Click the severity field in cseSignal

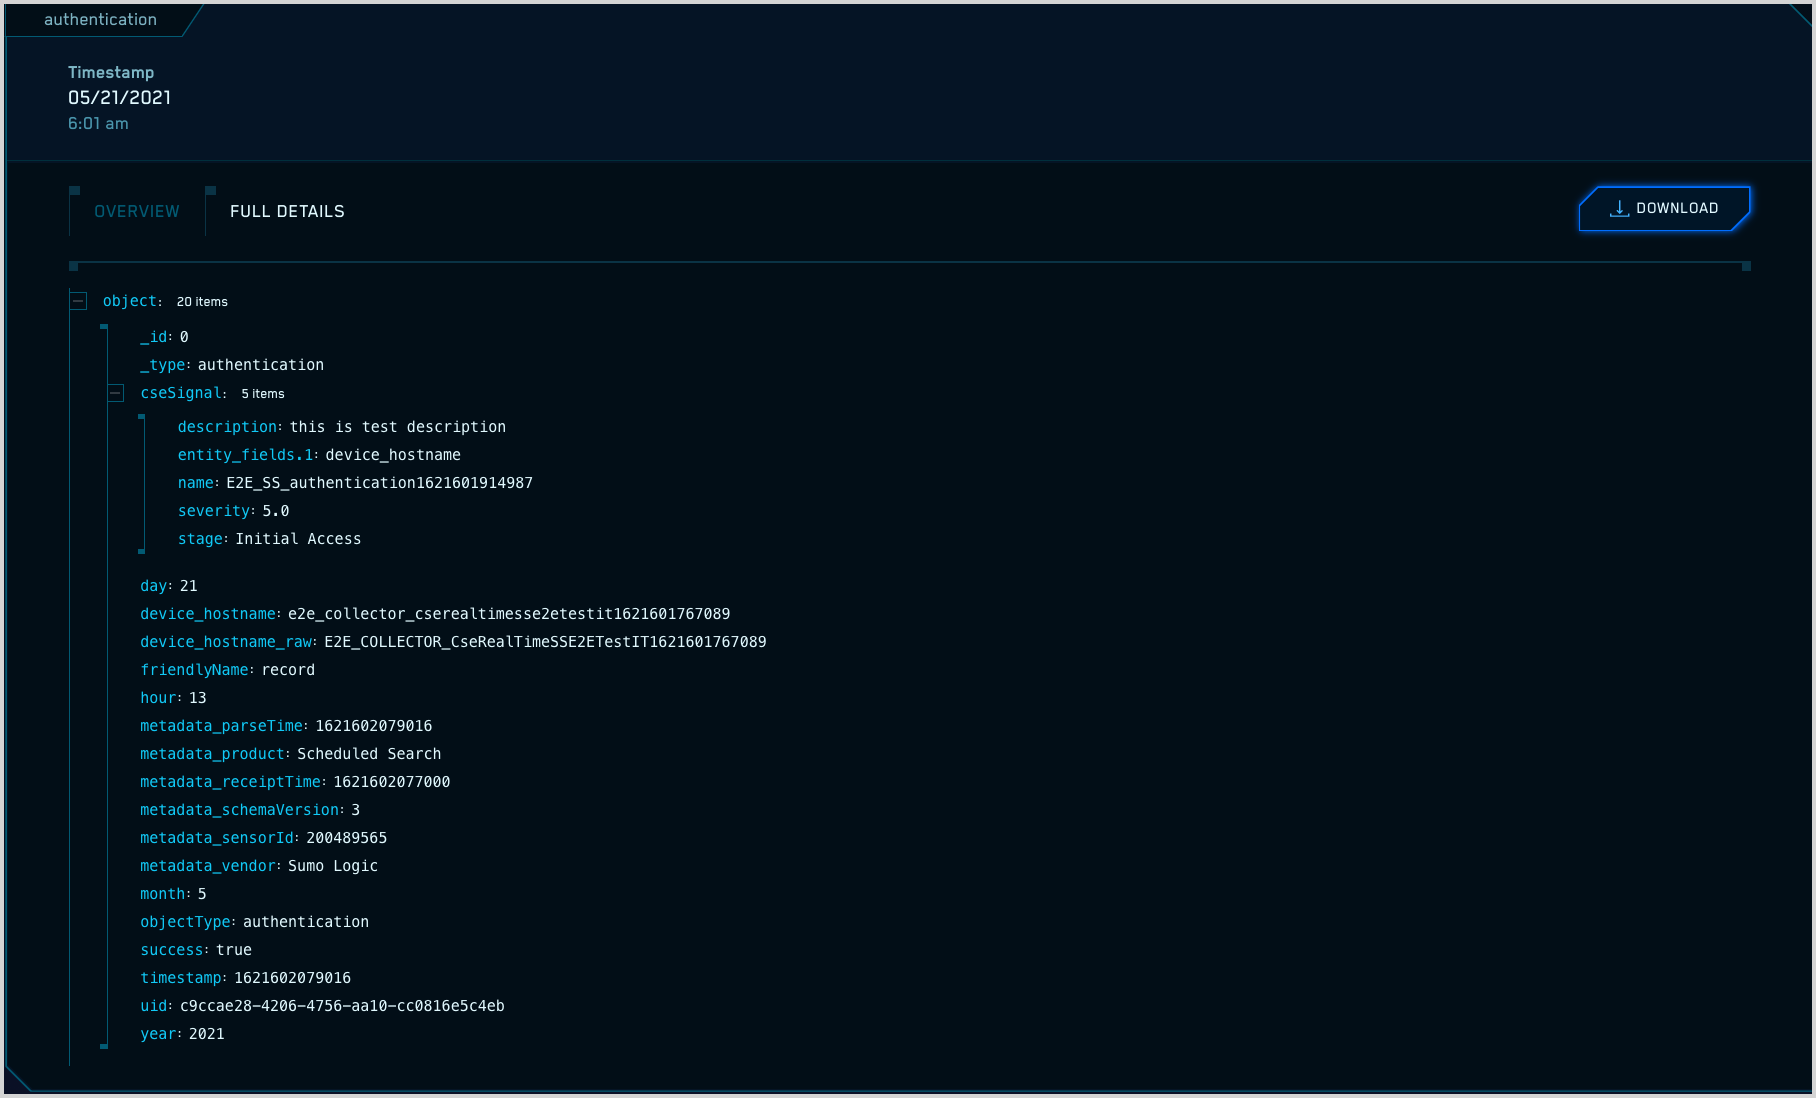213,511
